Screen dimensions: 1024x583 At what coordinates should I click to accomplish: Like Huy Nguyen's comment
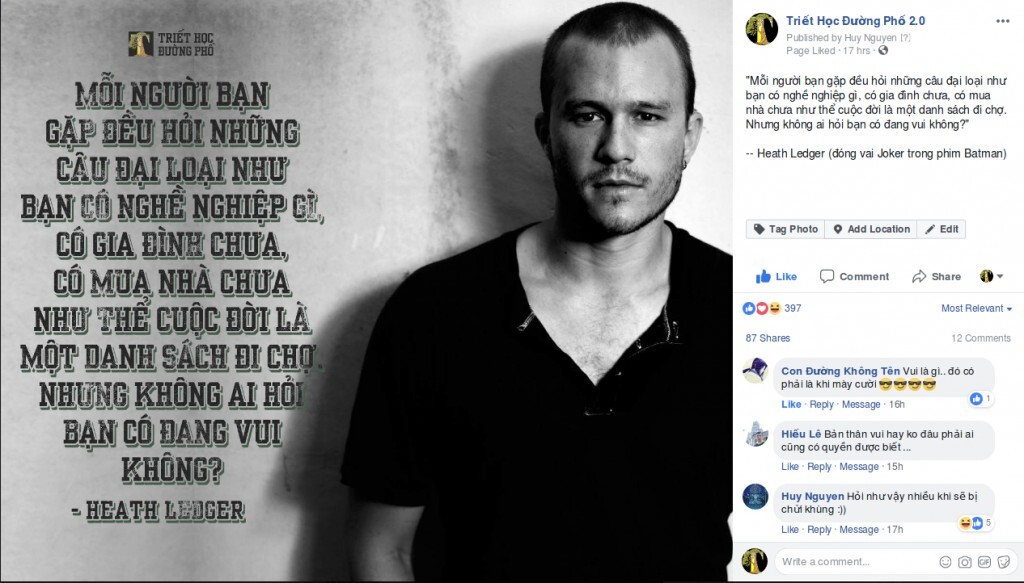790,529
